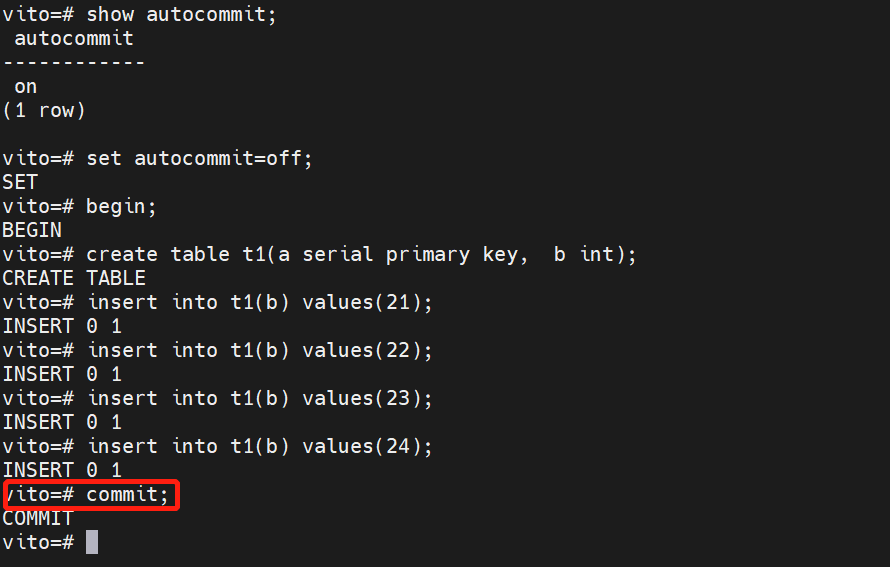Click the "on" result value

point(25,86)
